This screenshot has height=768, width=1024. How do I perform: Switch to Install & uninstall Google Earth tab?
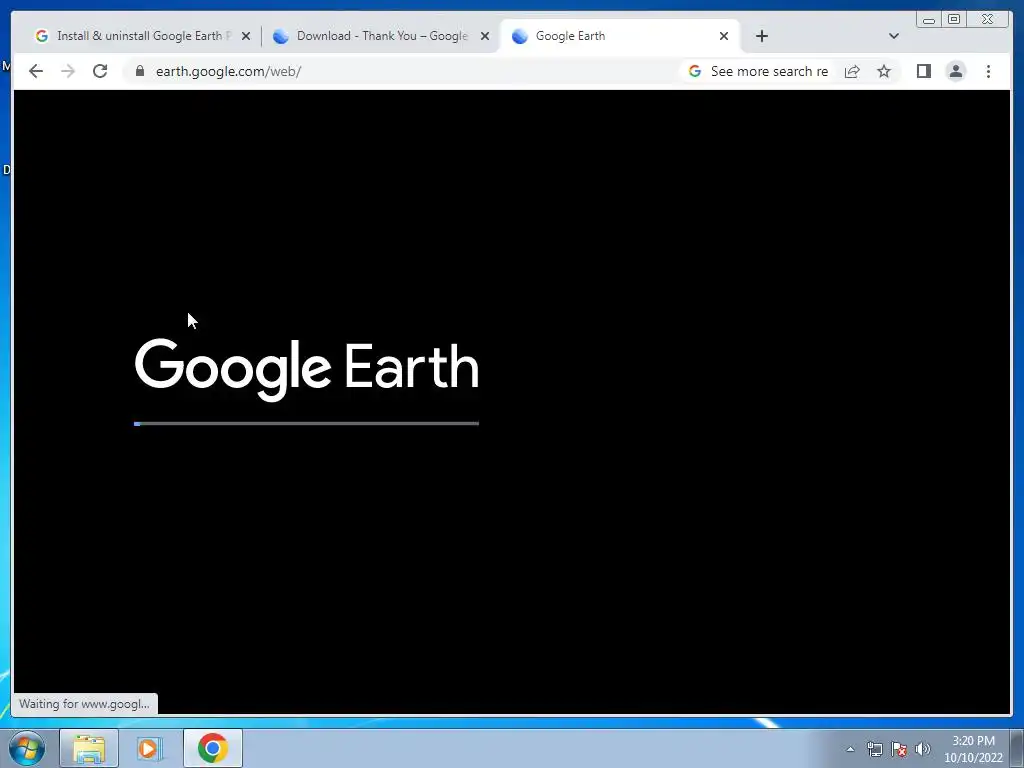[144, 36]
